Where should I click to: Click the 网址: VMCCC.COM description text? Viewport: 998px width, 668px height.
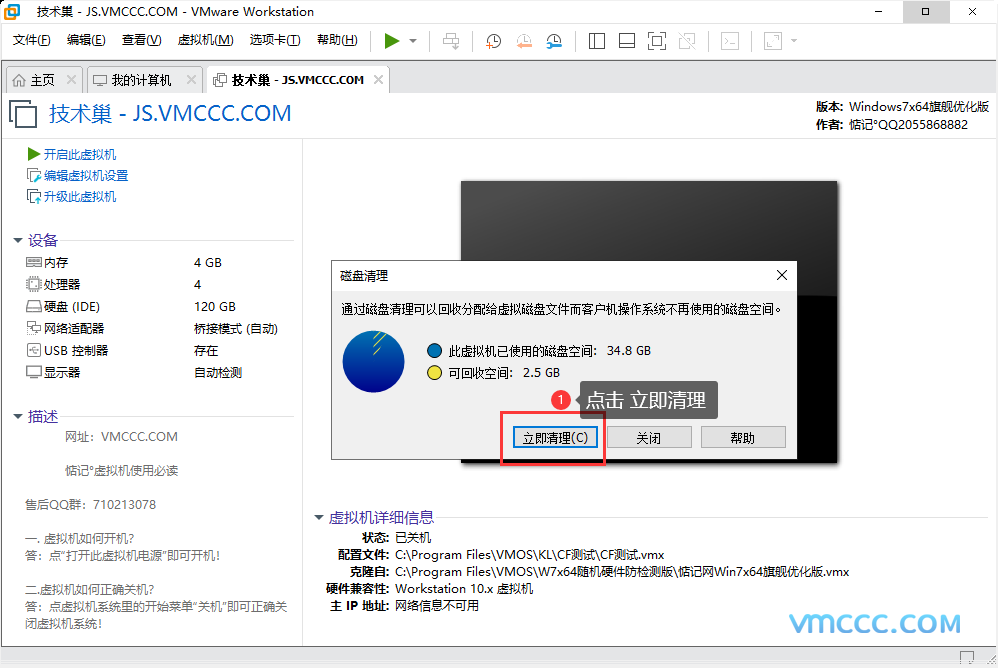pyautogui.click(x=121, y=436)
